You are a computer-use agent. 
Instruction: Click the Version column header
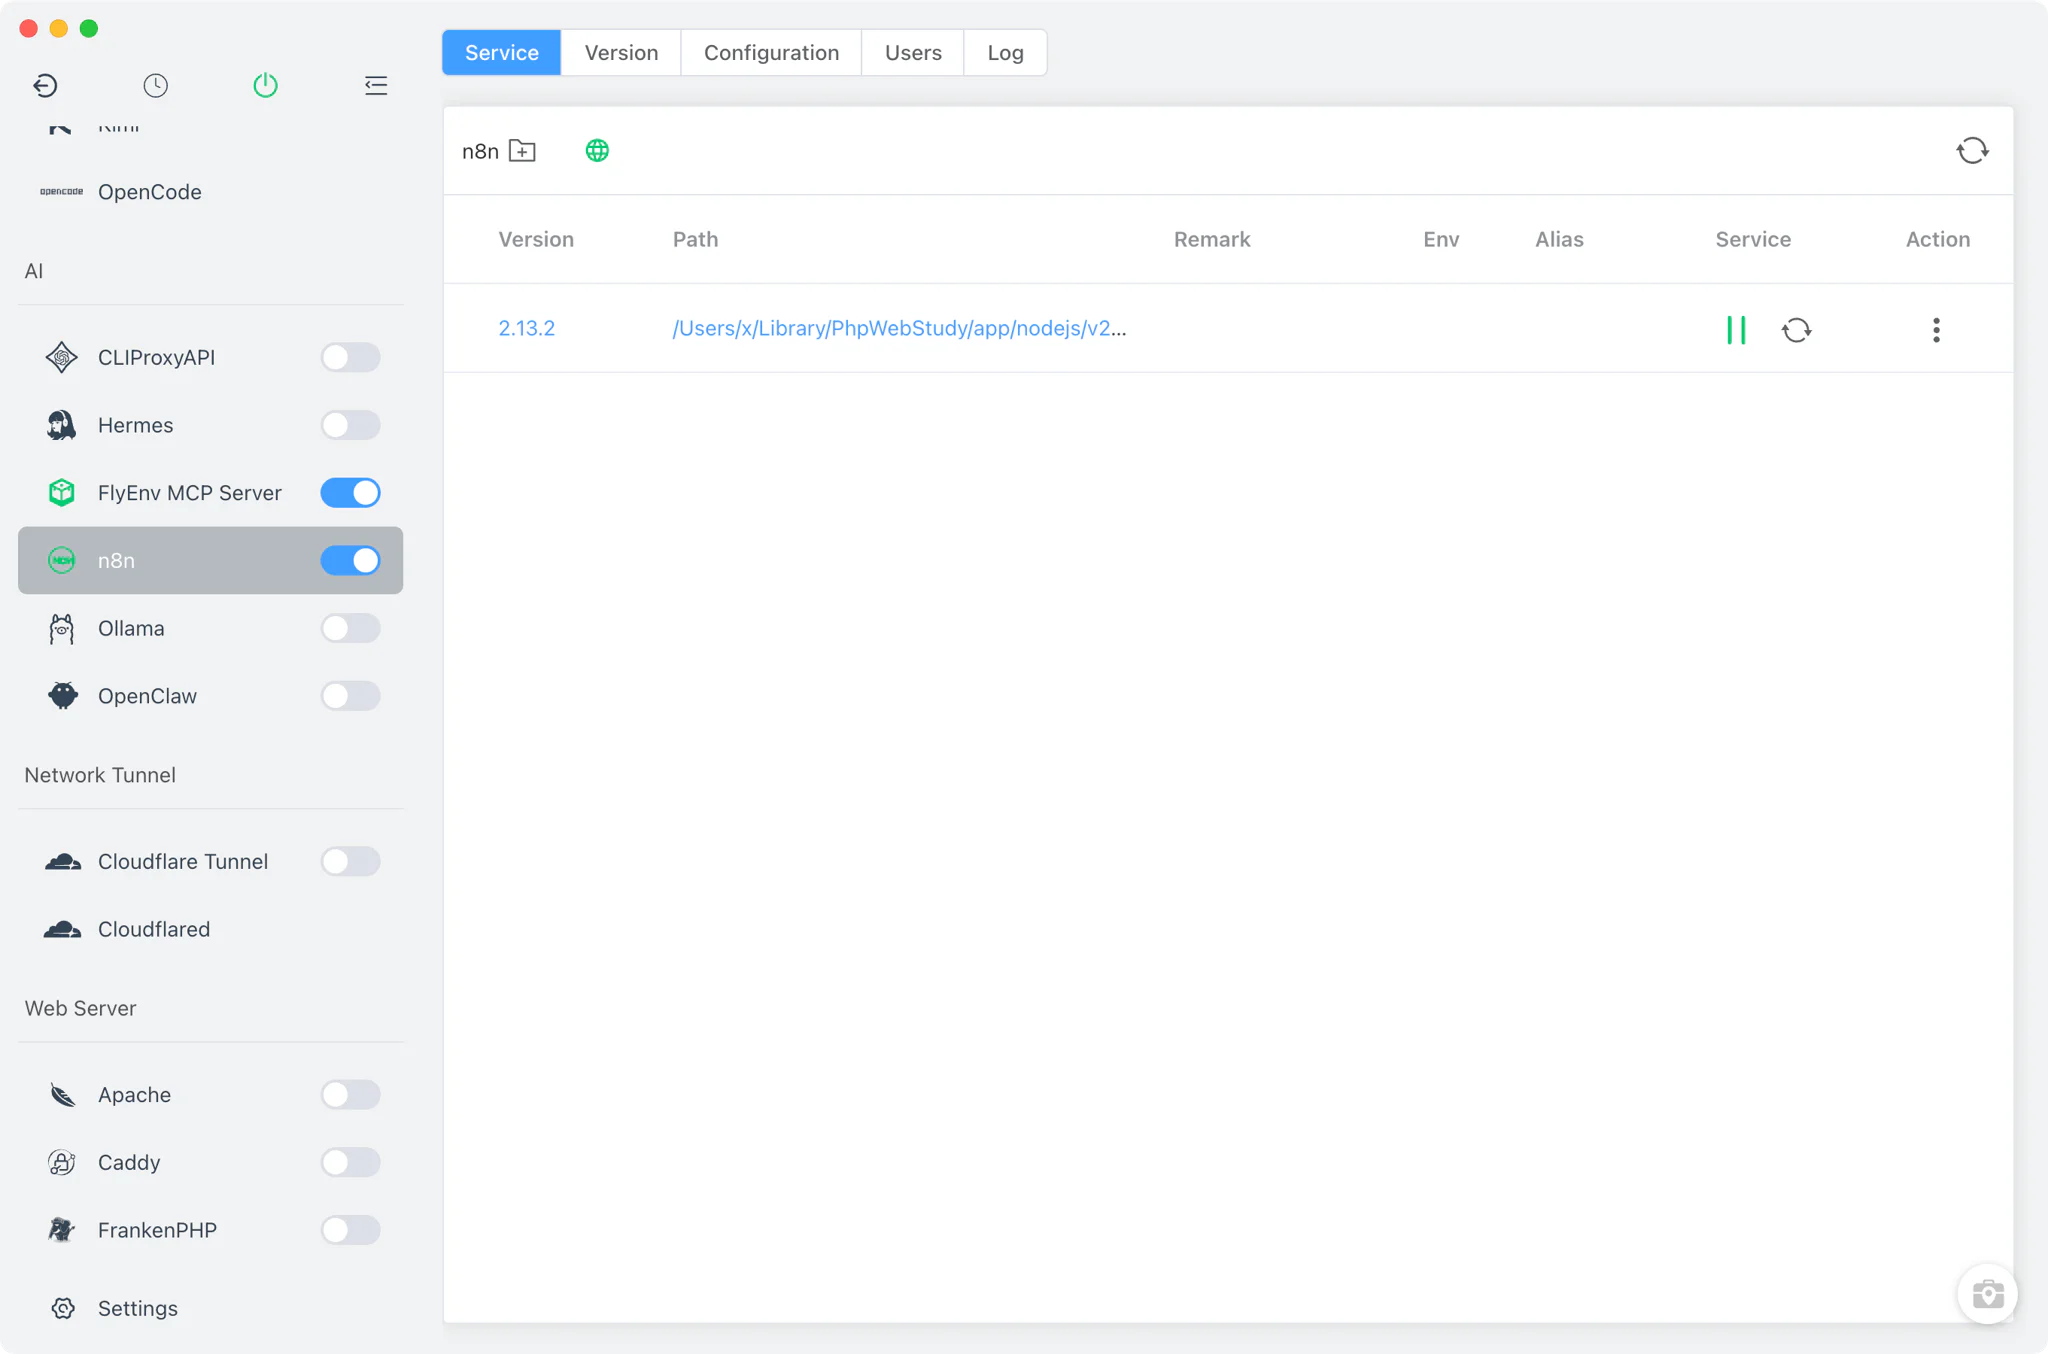click(536, 240)
